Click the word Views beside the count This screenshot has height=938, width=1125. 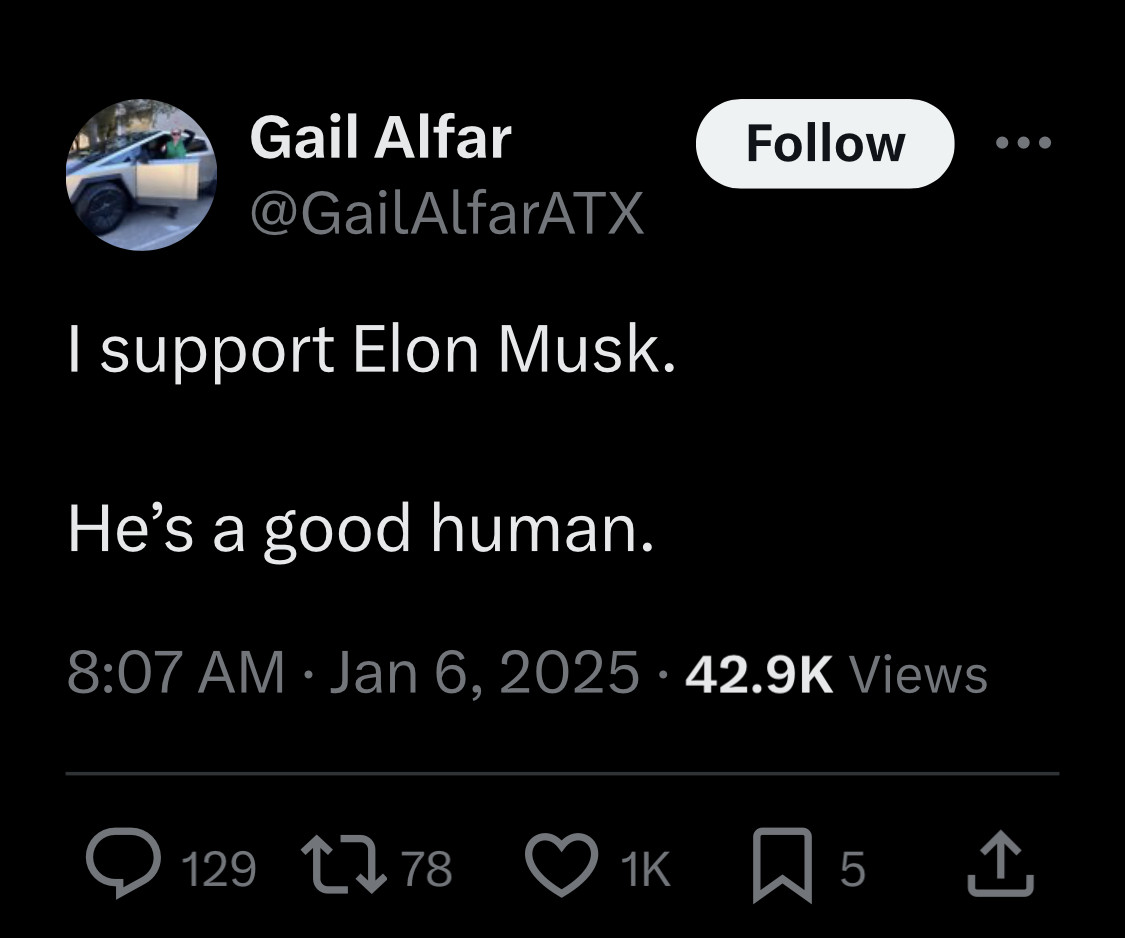pyautogui.click(x=918, y=673)
